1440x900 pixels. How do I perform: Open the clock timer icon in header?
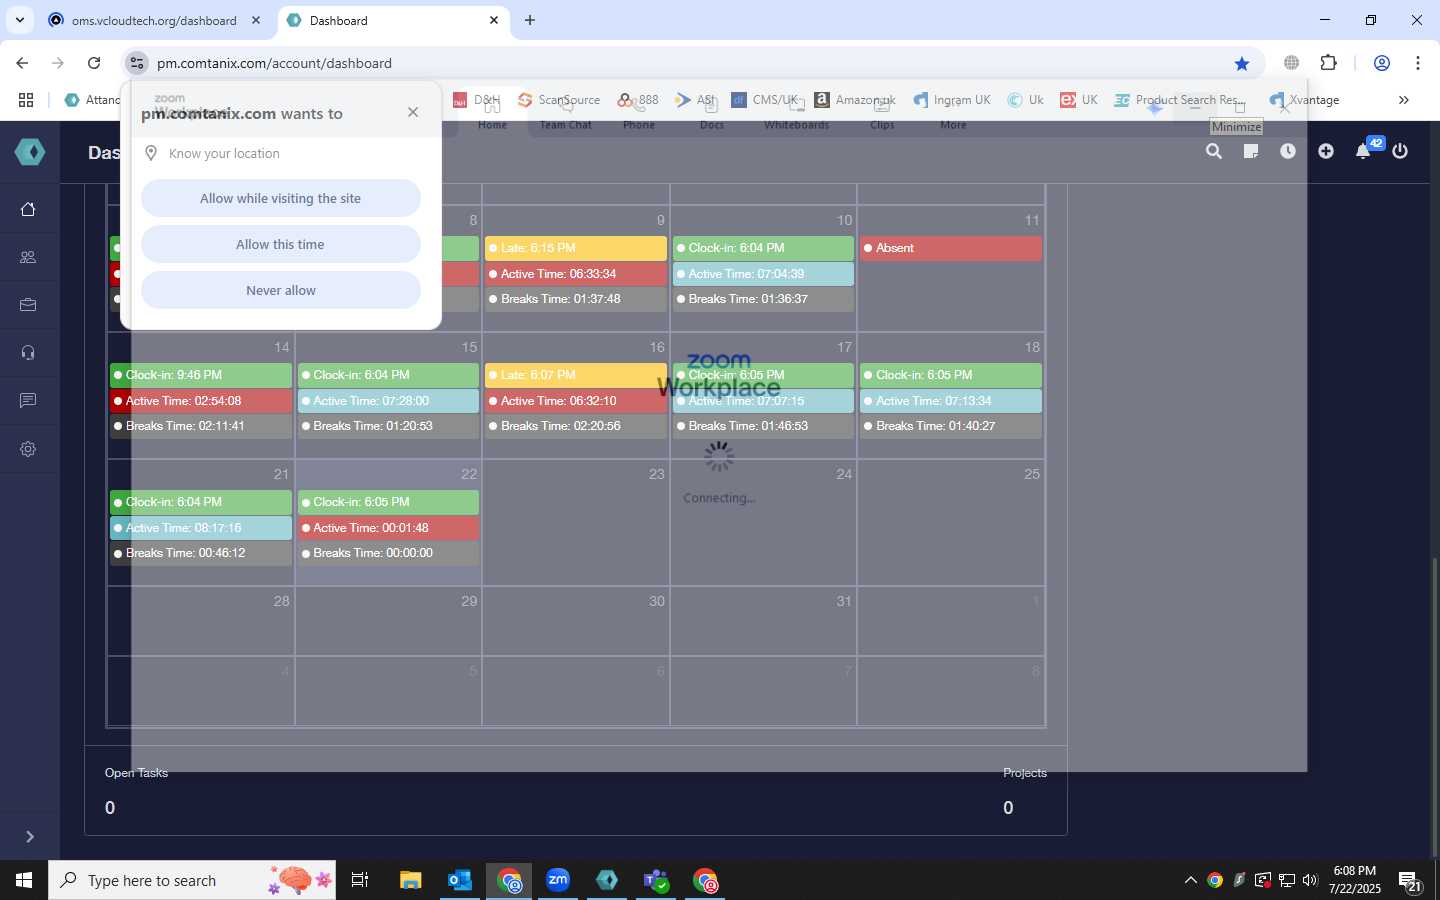tap(1288, 151)
